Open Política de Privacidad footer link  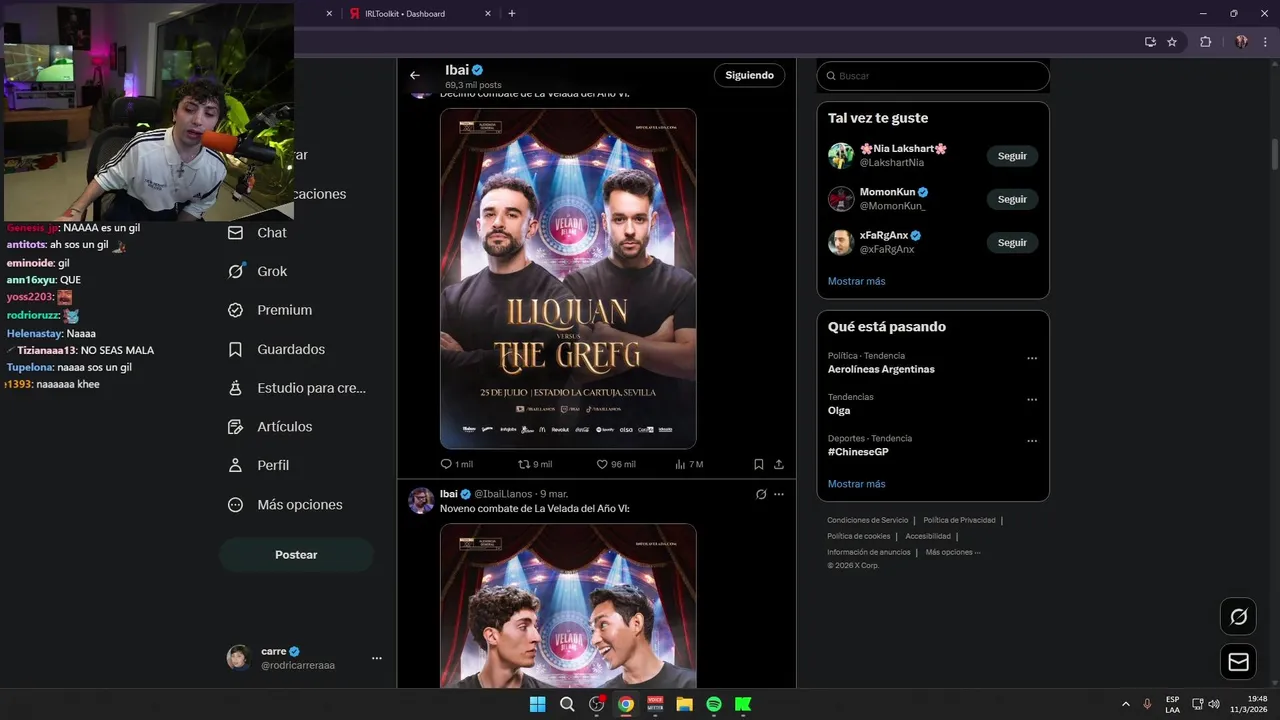tap(959, 520)
